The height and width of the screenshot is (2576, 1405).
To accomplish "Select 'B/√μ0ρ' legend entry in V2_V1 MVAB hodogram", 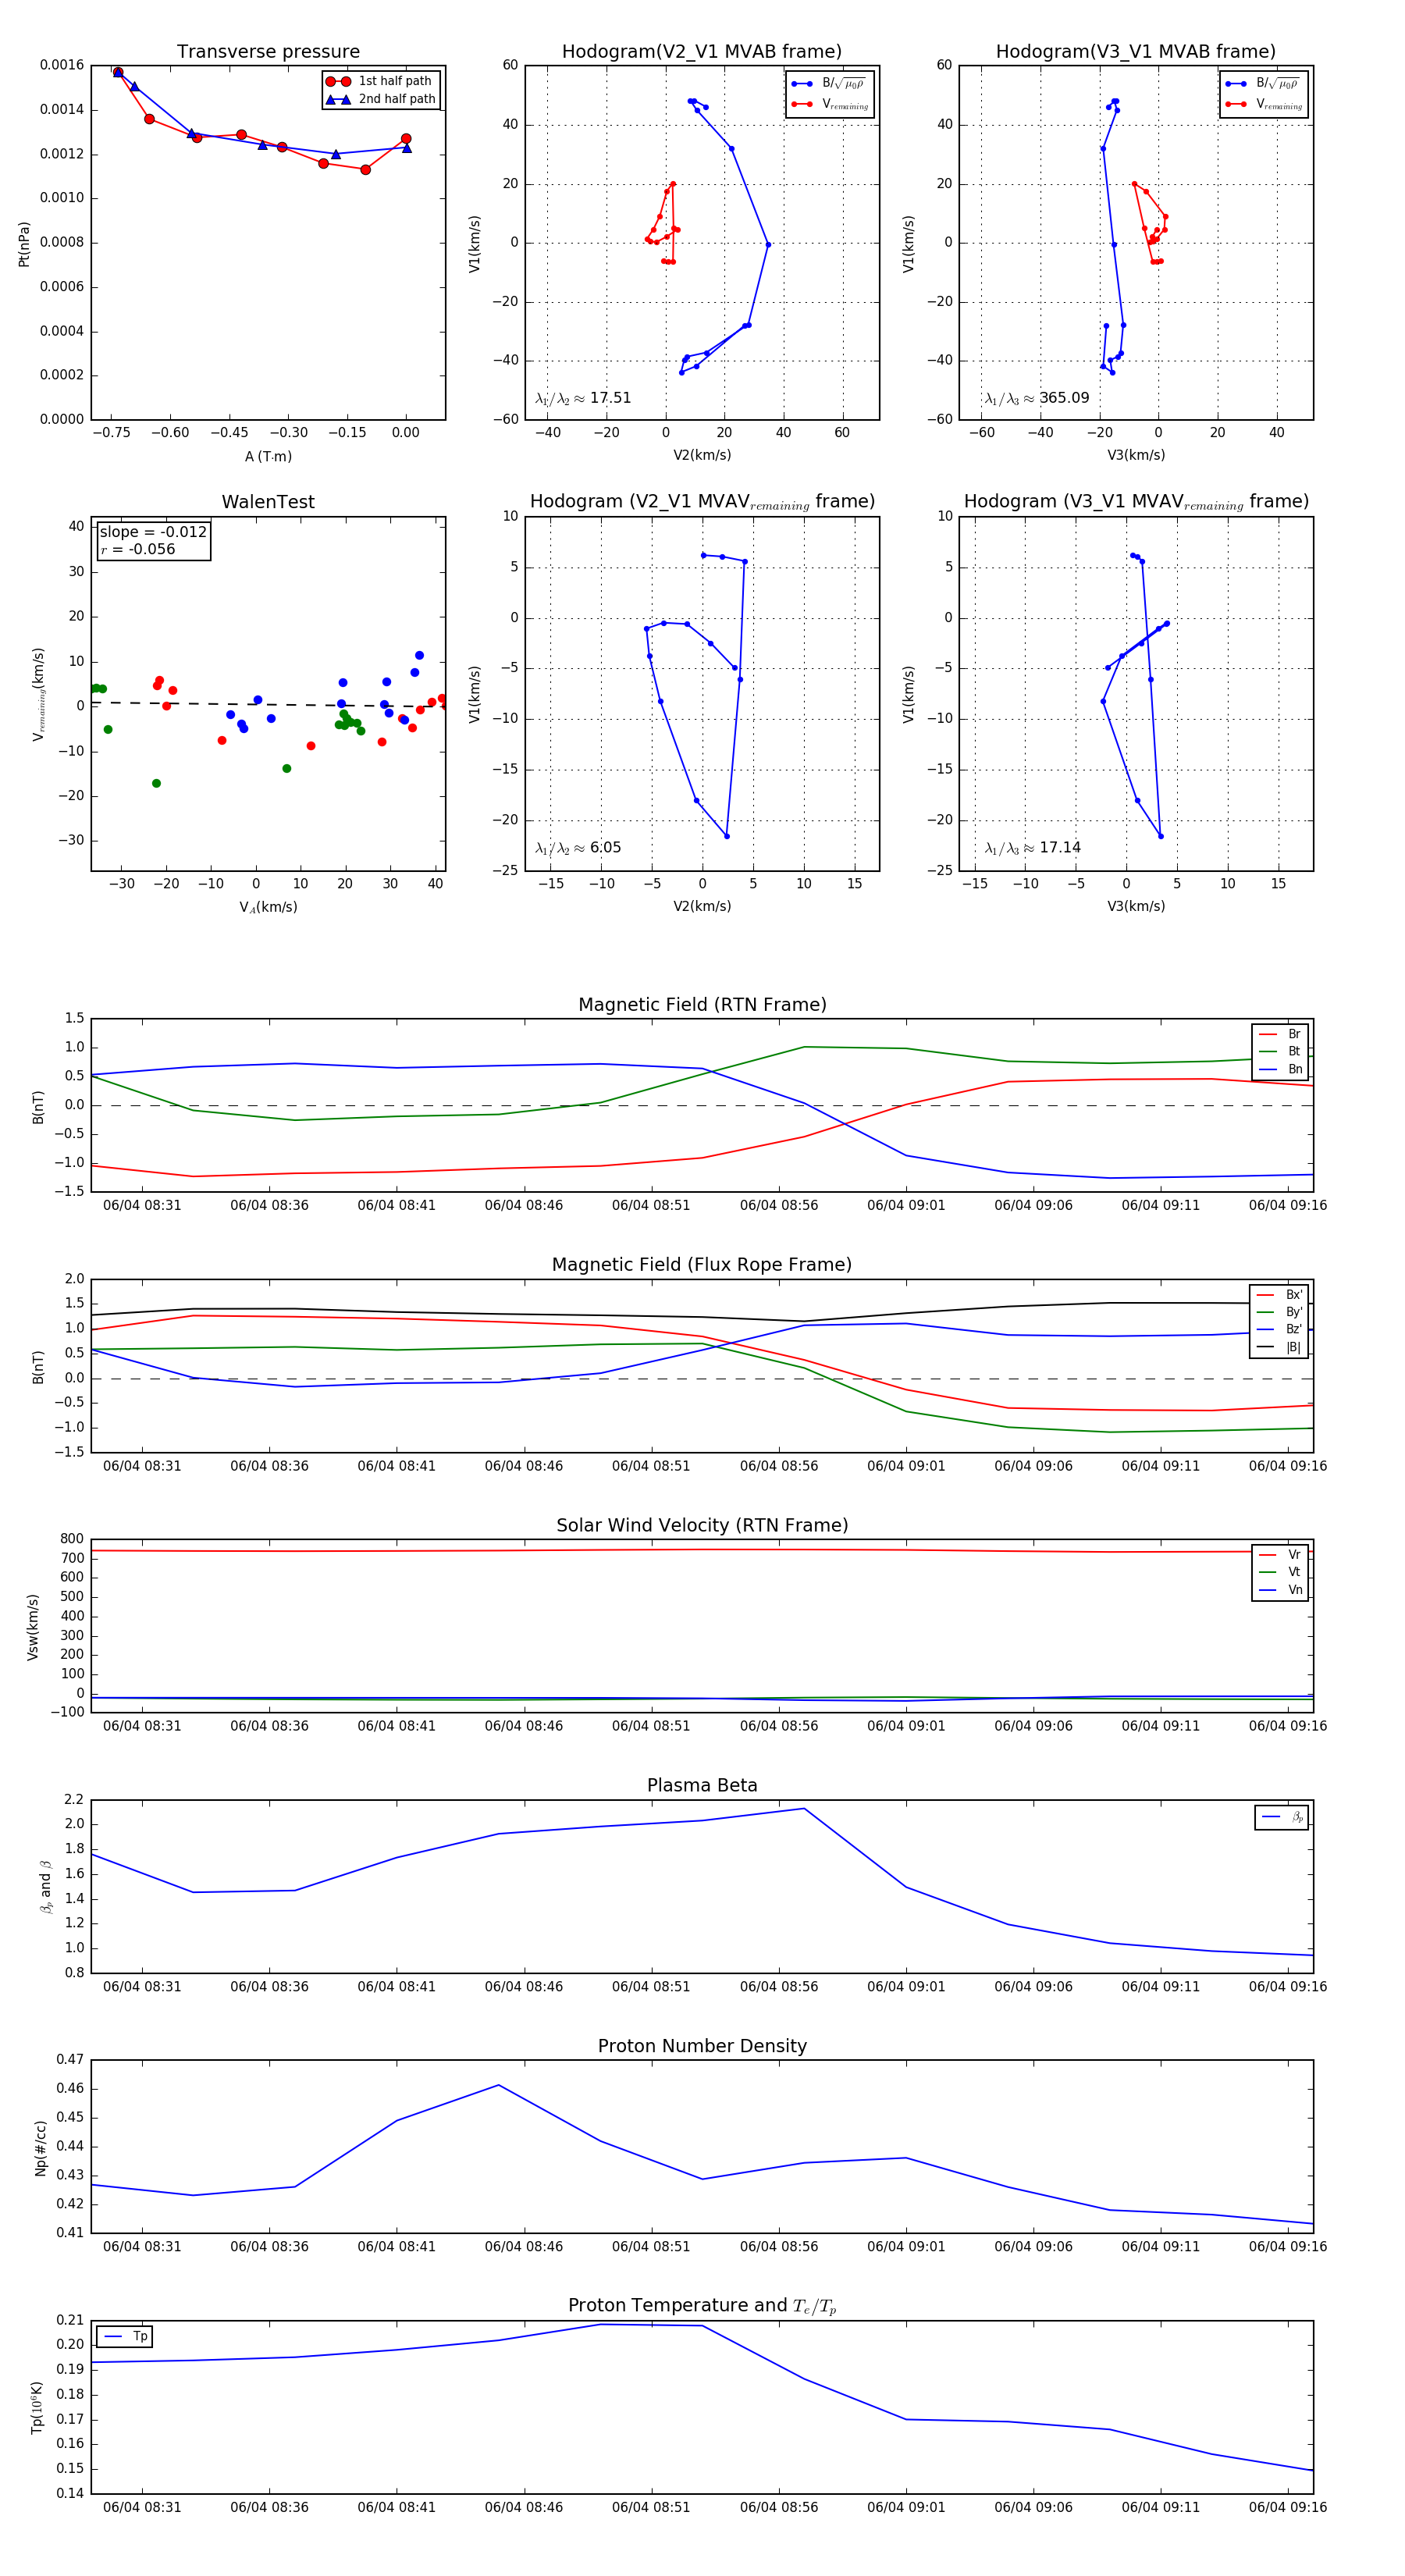I will click(x=829, y=84).
